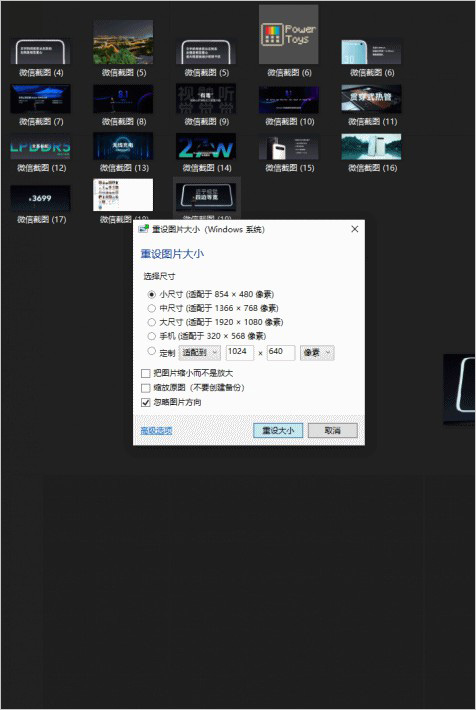Open the 适配到 fit mode dropdown
The image size is (476, 710).
click(200, 353)
